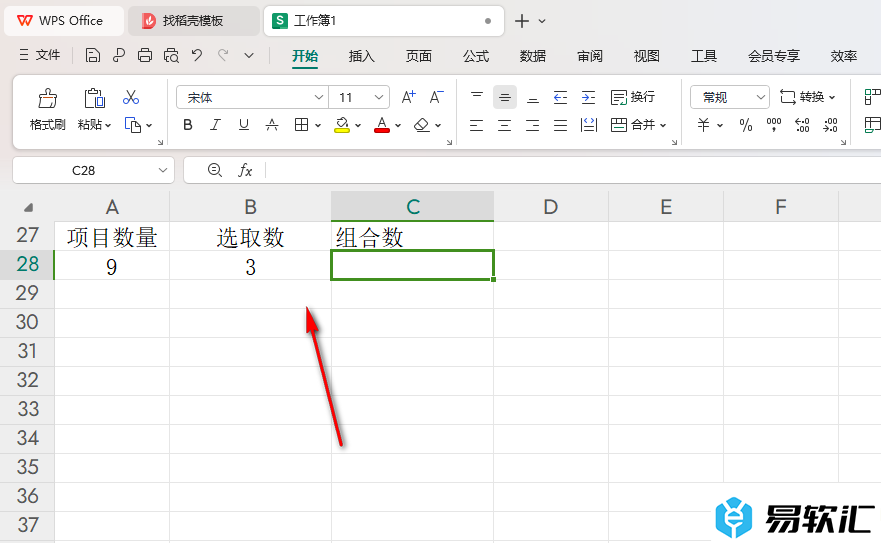Image resolution: width=881 pixels, height=543 pixels.
Task: Select cell A28 containing 9
Action: (x=112, y=265)
